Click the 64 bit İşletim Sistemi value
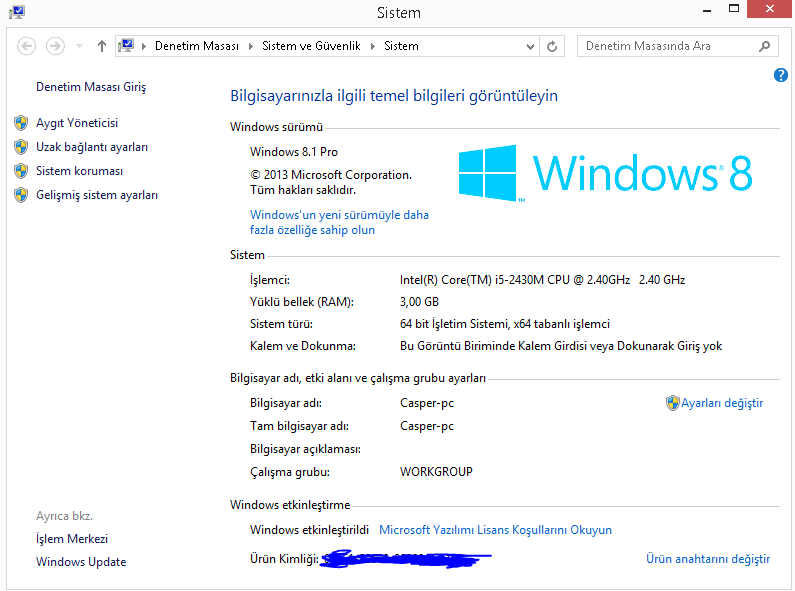Image resolution: width=795 pixels, height=591 pixels. pyautogui.click(x=504, y=324)
